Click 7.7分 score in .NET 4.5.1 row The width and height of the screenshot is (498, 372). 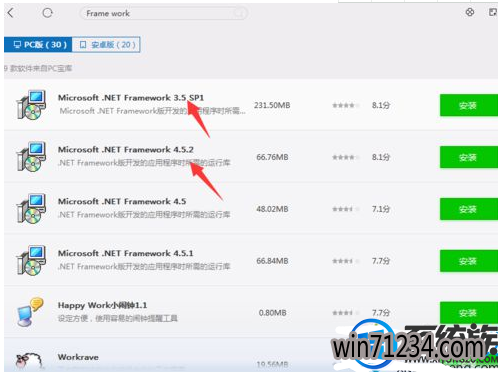pyautogui.click(x=381, y=261)
